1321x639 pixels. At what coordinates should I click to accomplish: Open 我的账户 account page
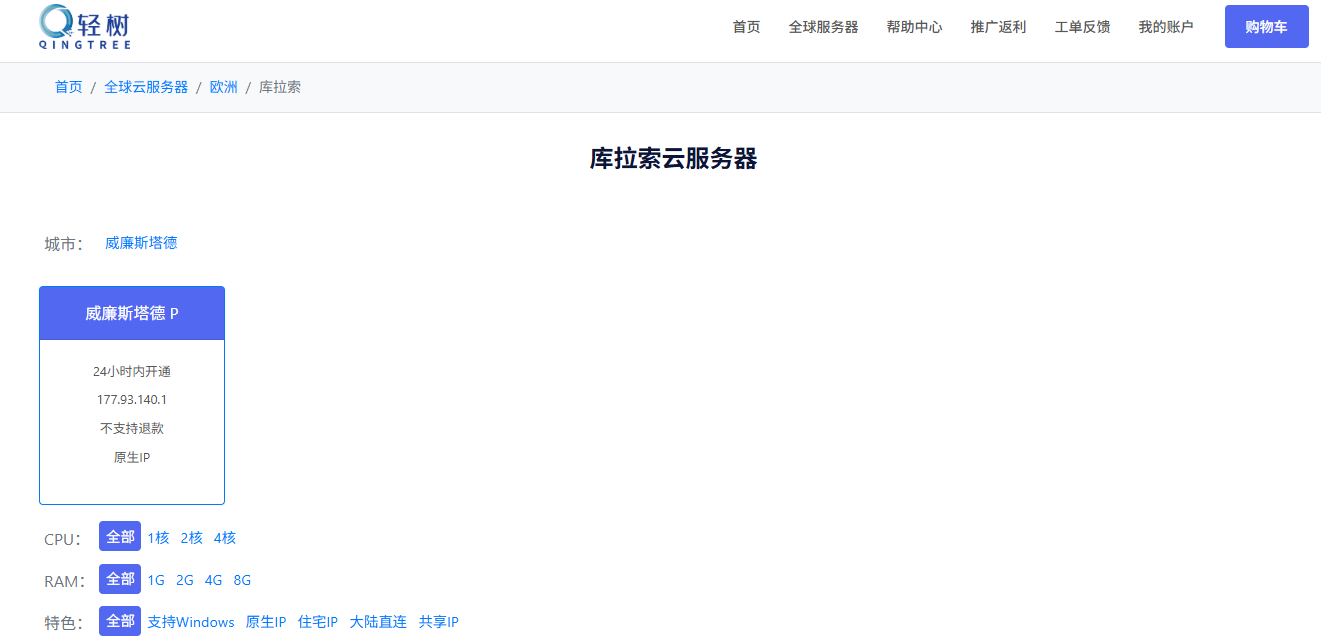coord(1165,27)
